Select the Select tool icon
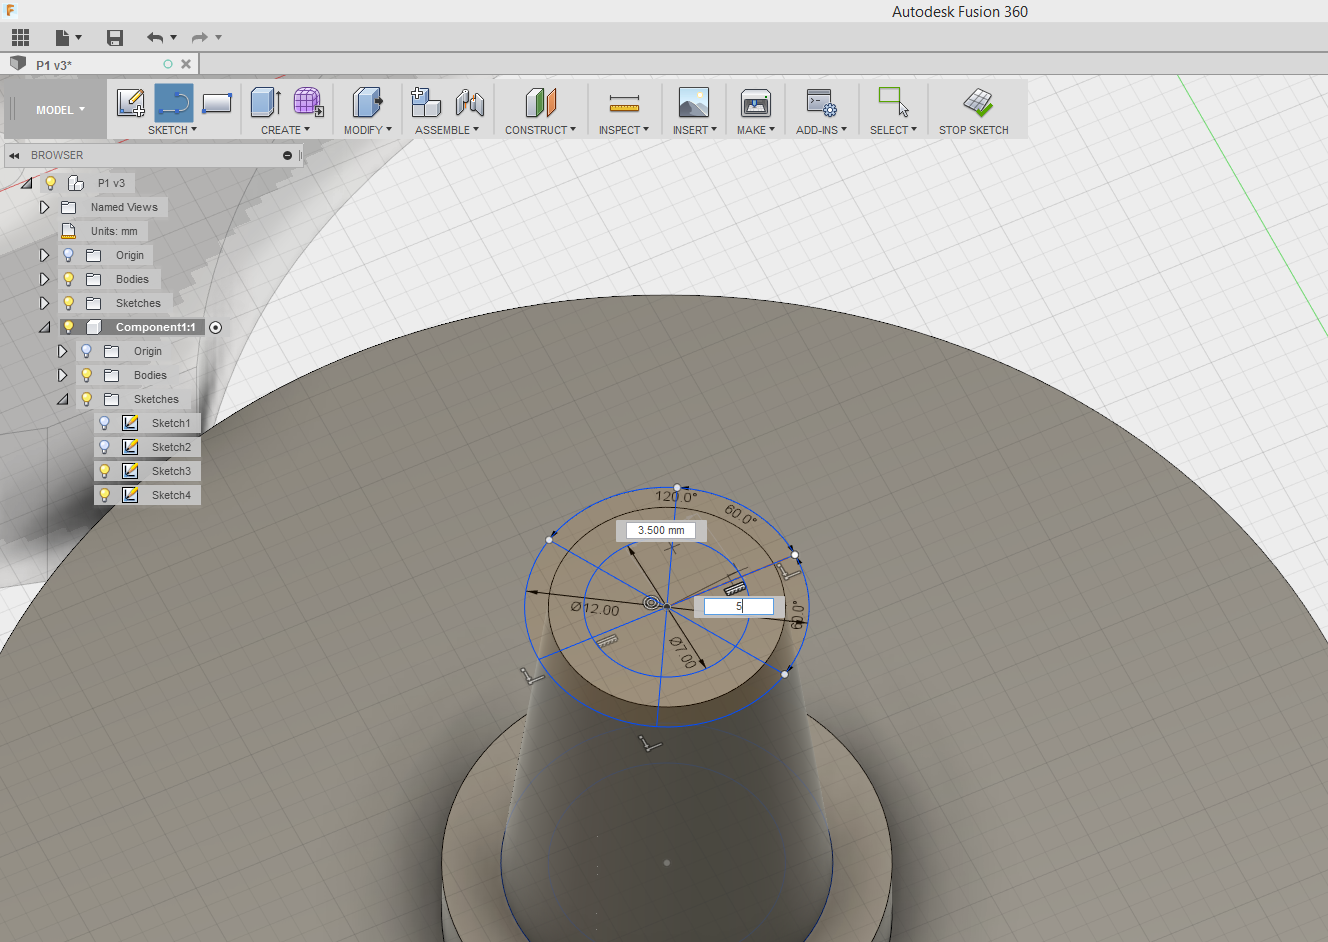The image size is (1328, 942). pos(893,102)
